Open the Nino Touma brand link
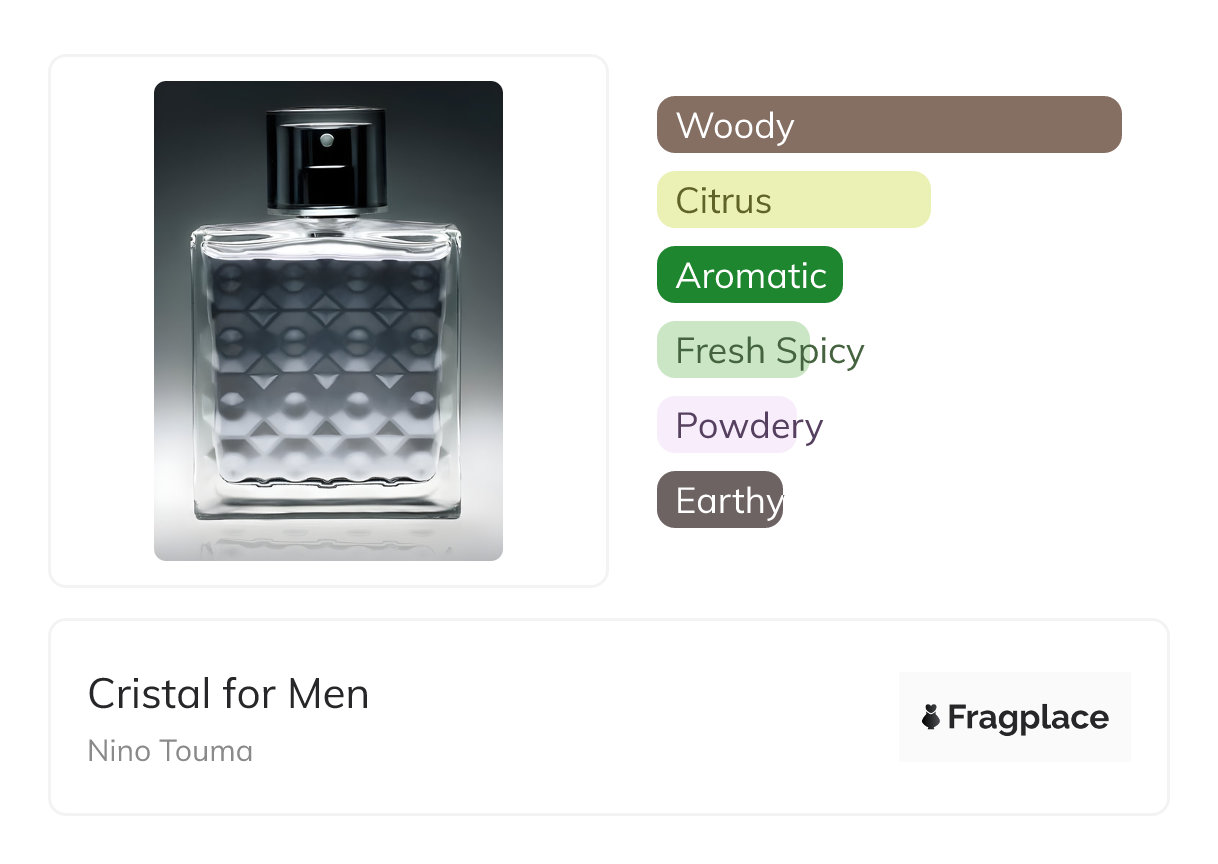This screenshot has height=864, width=1218. [170, 751]
